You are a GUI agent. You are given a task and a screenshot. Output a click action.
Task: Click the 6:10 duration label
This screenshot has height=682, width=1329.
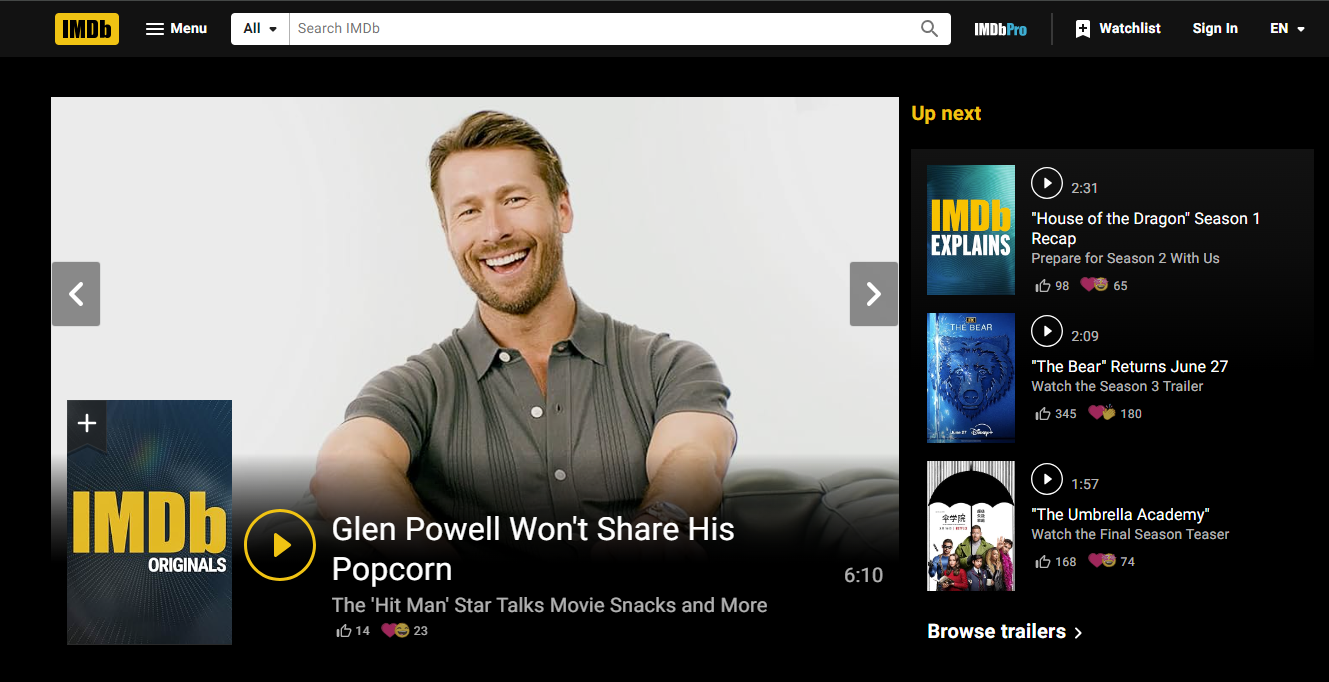pyautogui.click(x=864, y=575)
